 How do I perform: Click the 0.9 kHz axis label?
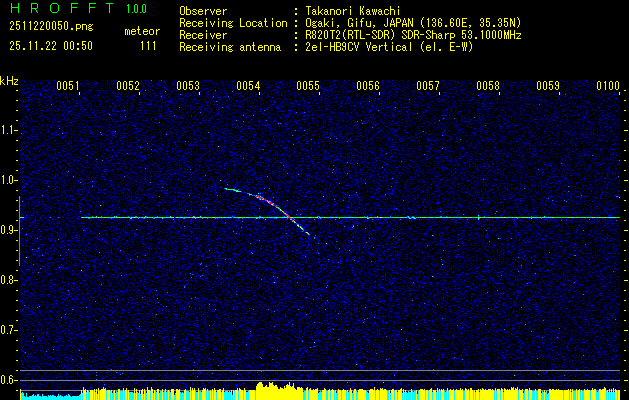(8, 230)
